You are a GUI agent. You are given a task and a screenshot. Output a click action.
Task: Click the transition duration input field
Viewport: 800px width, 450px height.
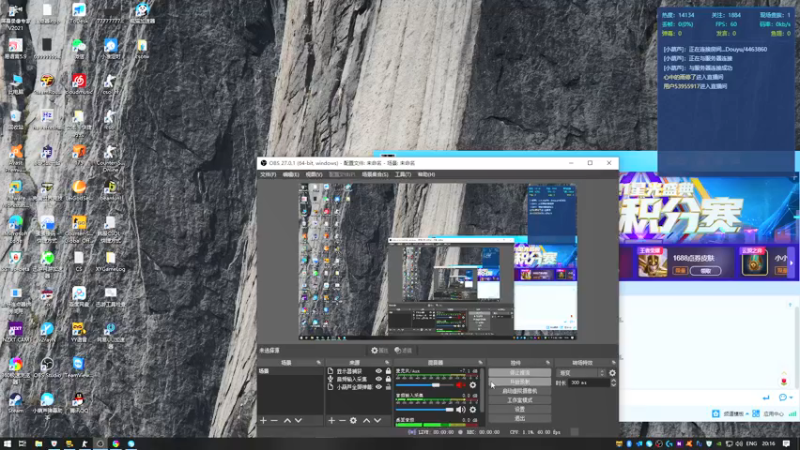[588, 383]
